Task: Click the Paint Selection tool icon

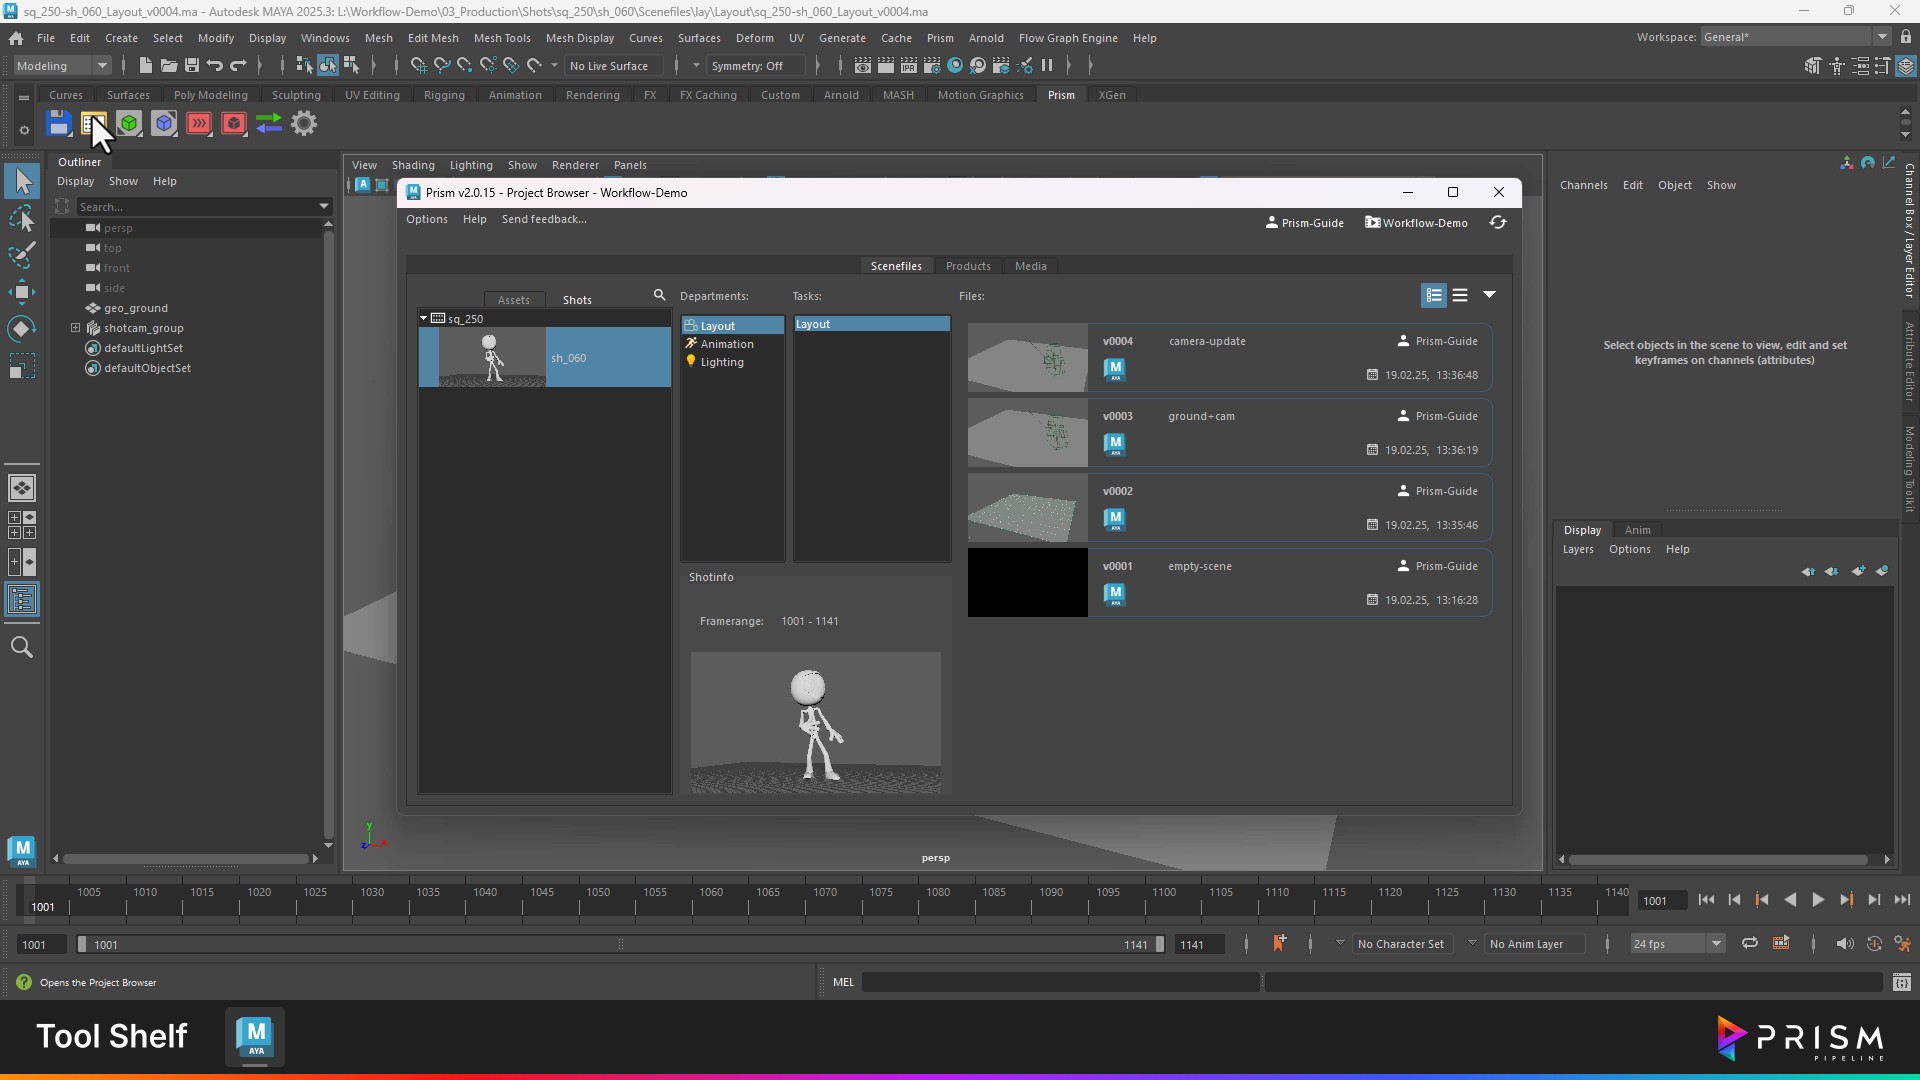Action: (x=22, y=255)
